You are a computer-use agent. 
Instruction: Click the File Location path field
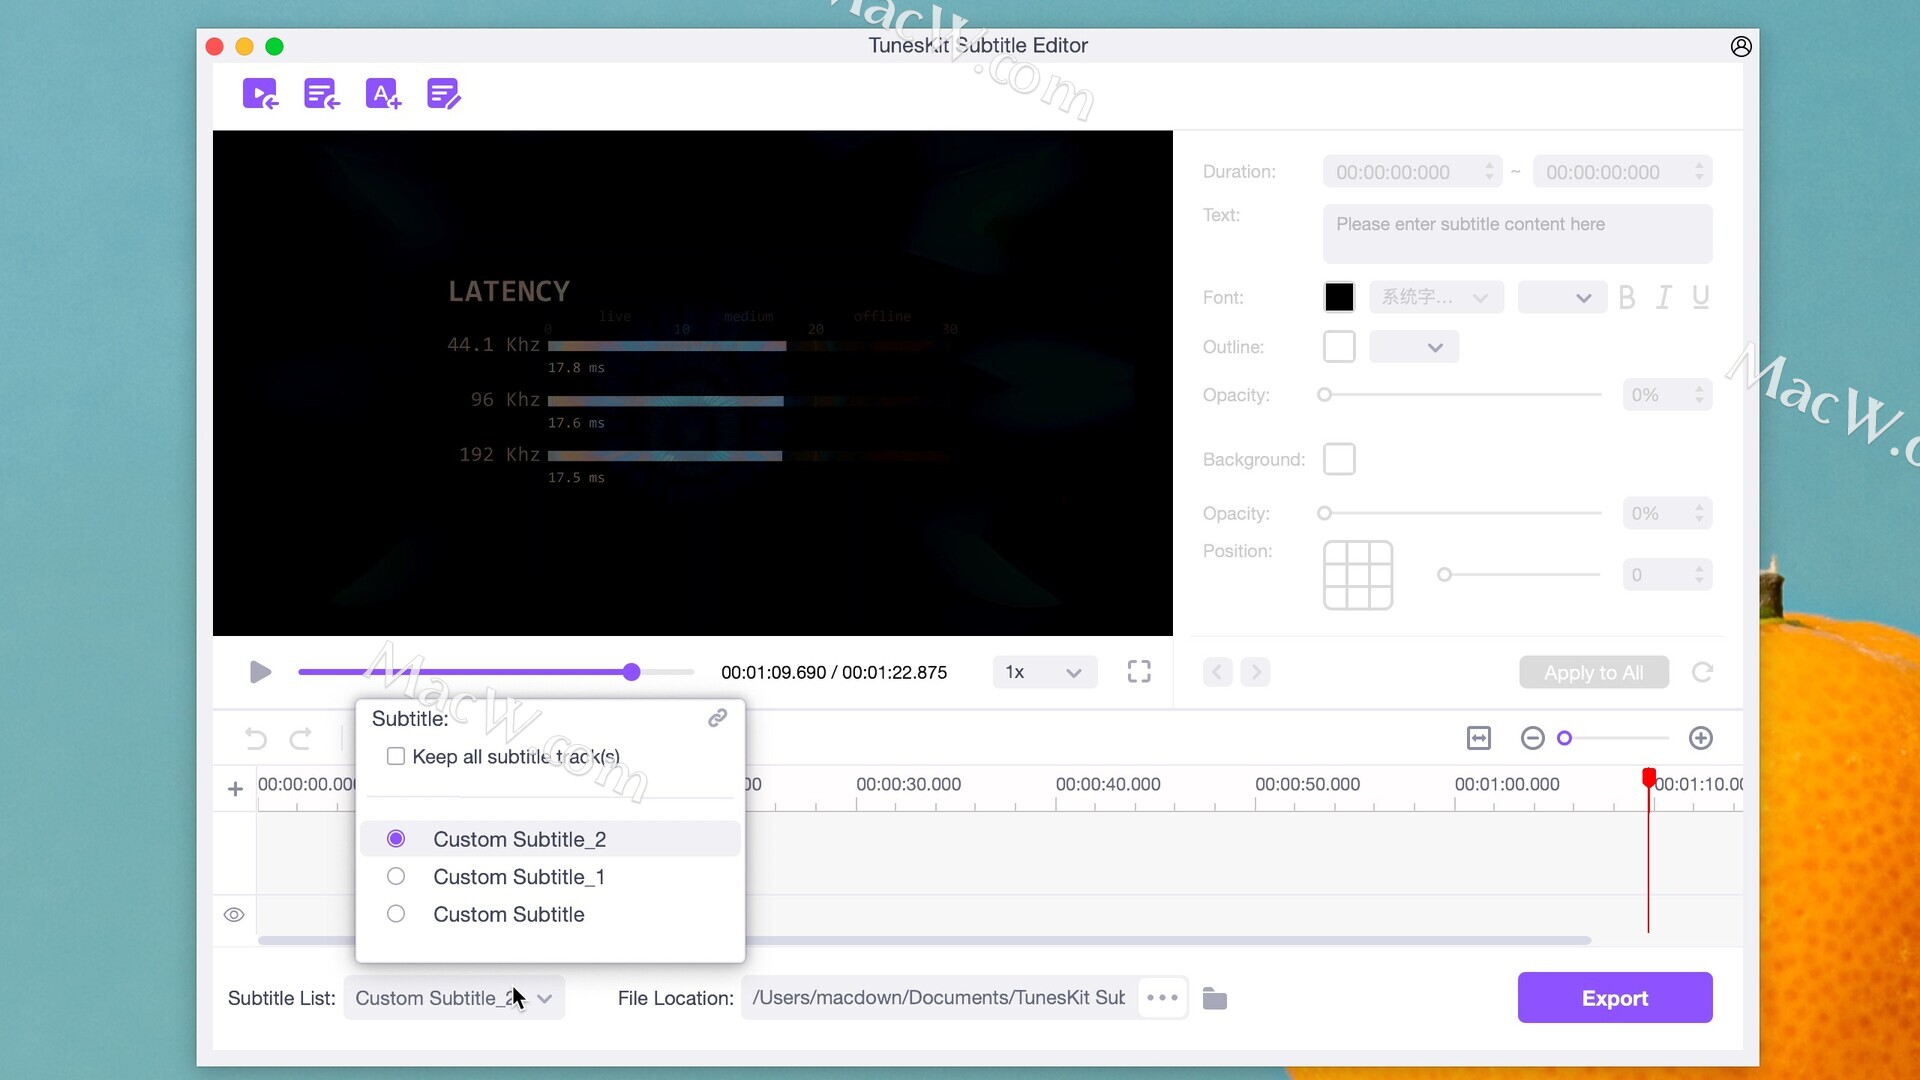pos(939,998)
